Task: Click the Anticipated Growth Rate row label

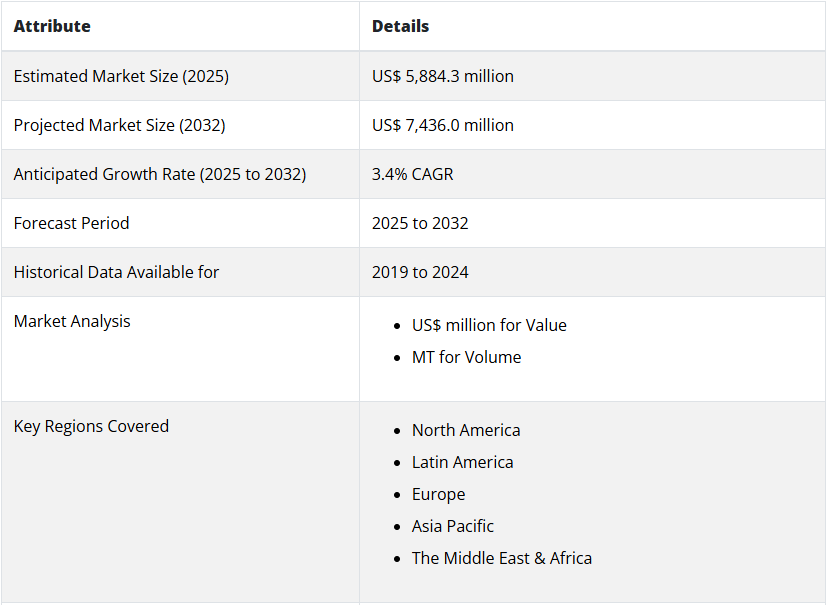Action: [159, 174]
